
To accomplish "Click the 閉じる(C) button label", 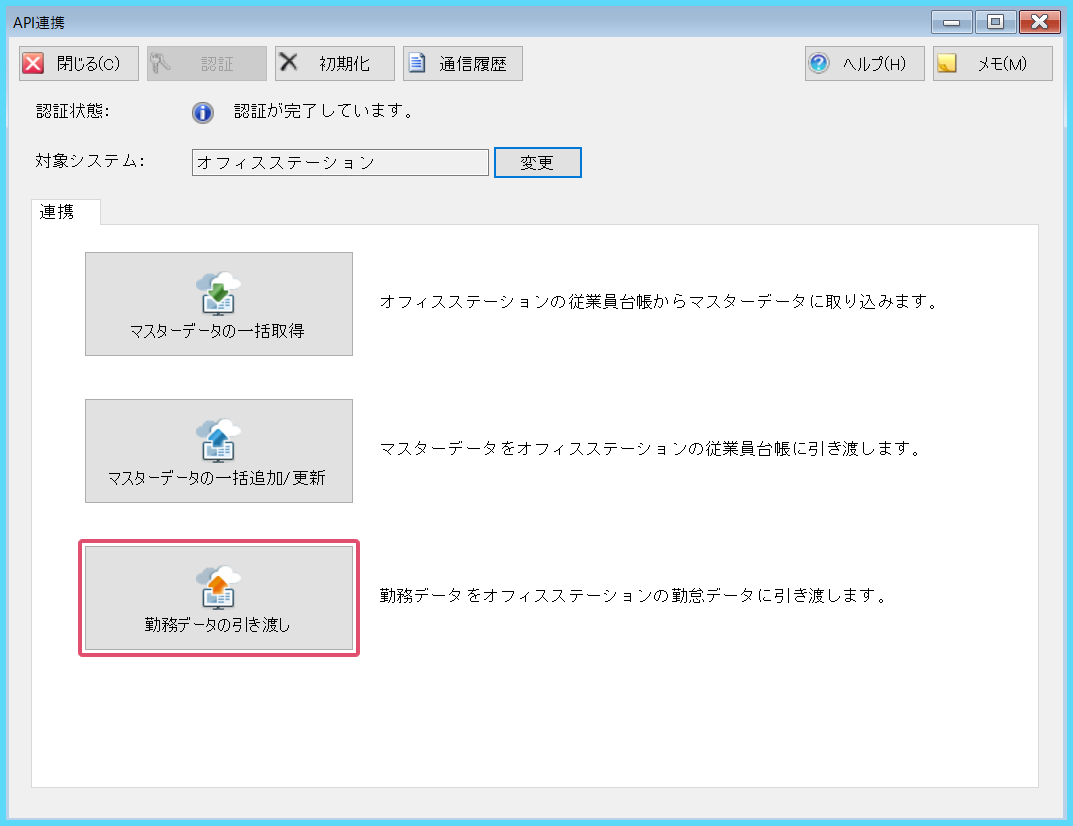I will (x=88, y=64).
